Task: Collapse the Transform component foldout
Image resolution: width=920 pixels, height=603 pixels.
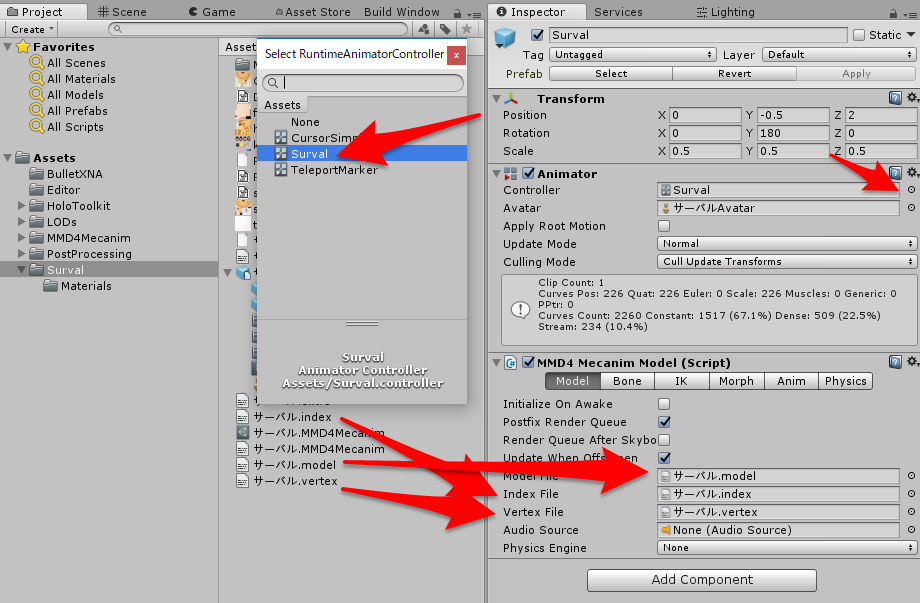Action: 496,99
